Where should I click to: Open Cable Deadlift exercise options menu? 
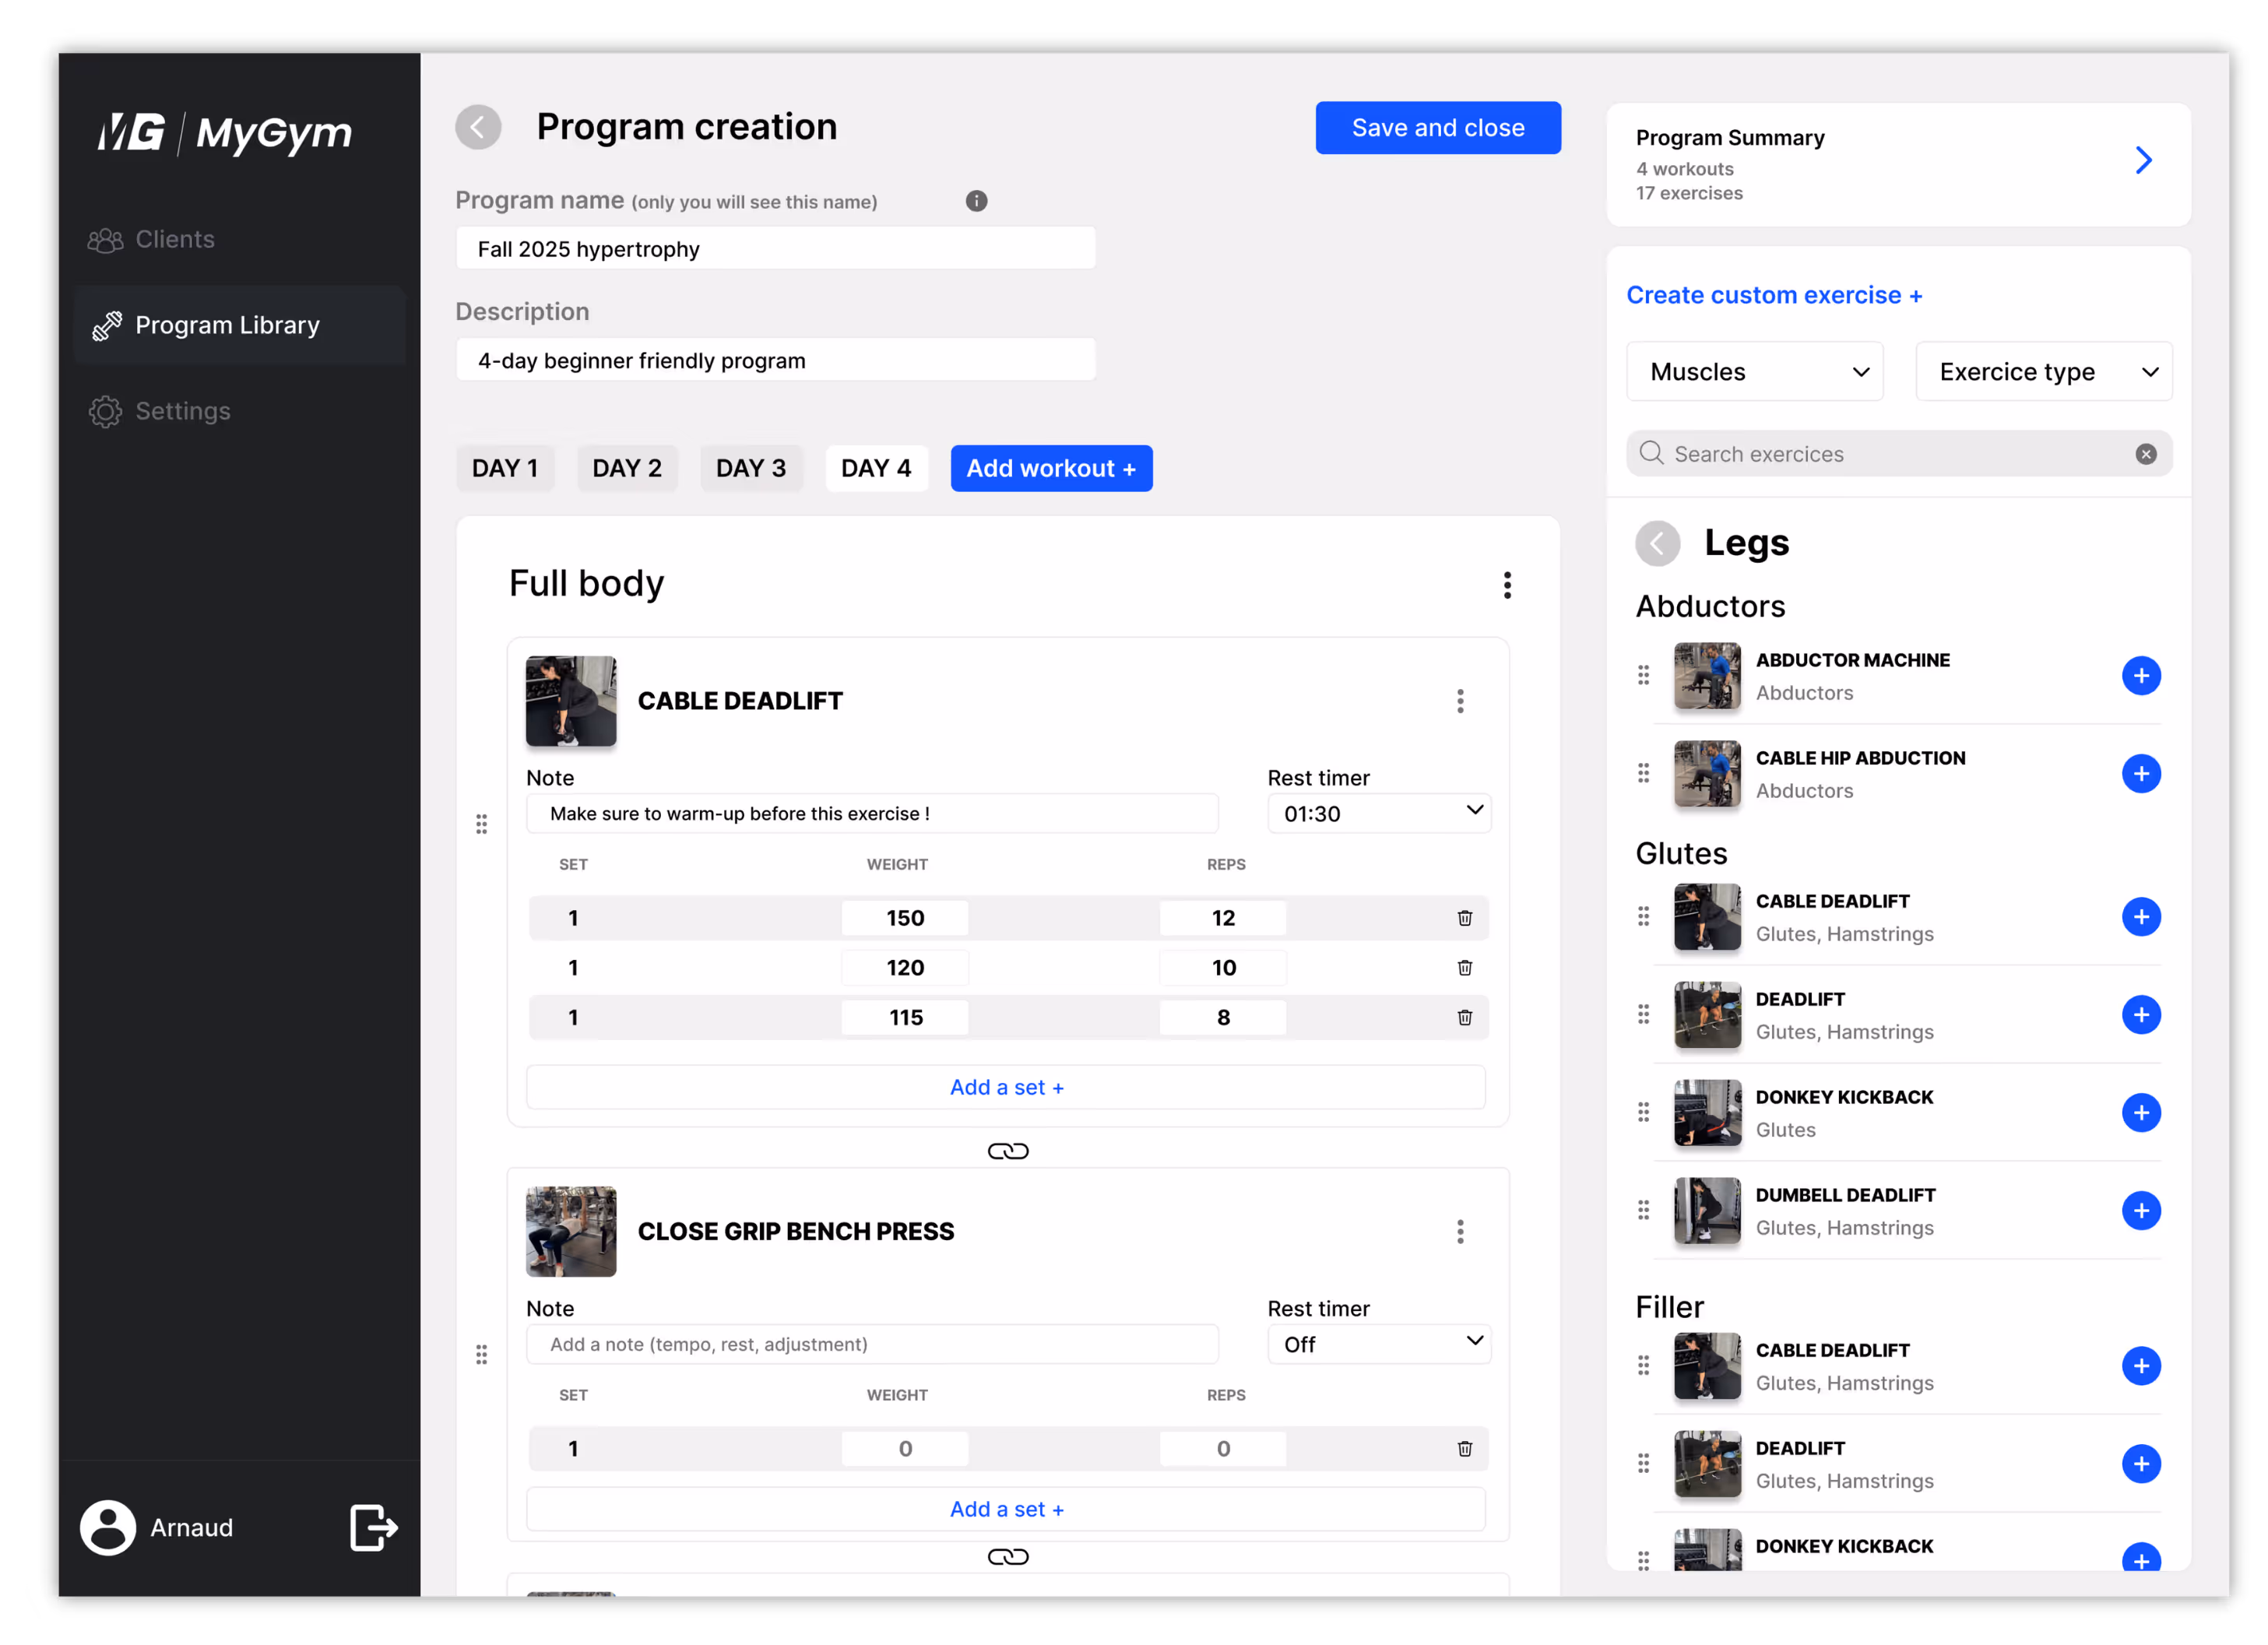coord(1460,701)
